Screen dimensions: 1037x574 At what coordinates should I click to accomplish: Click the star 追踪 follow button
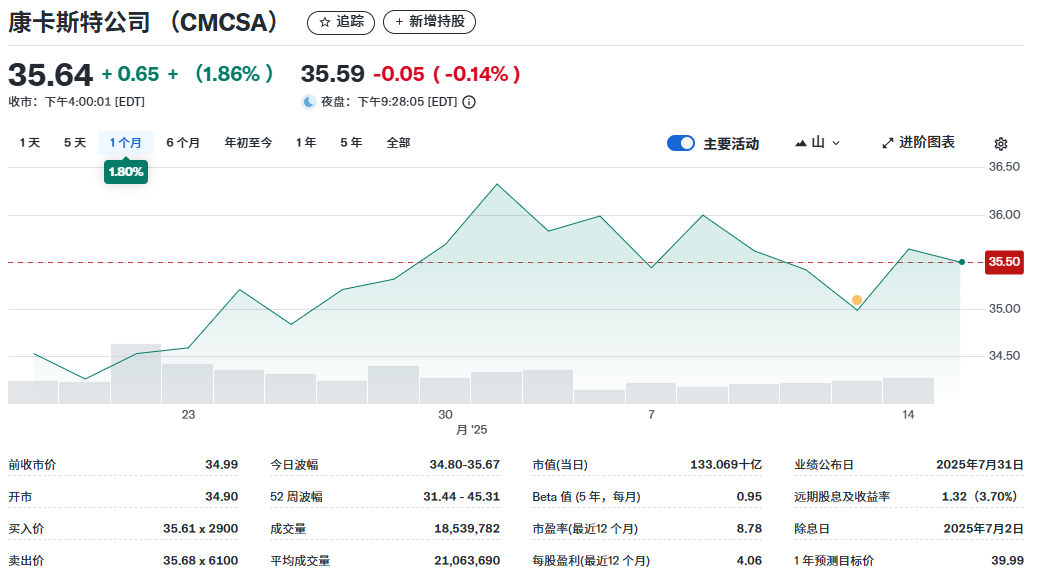tap(341, 22)
